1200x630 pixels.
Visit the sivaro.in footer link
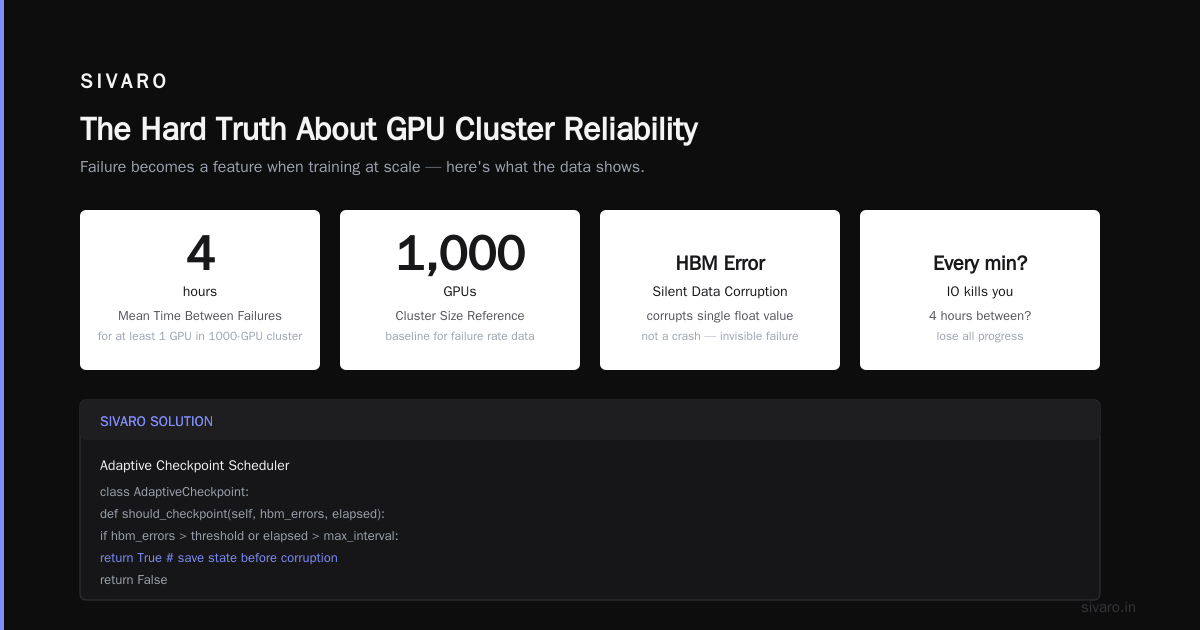tap(1108, 607)
